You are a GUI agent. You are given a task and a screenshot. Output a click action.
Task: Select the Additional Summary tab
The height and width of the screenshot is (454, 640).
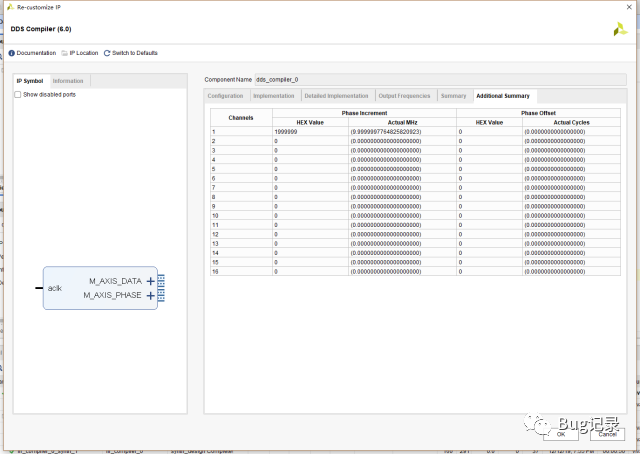(x=503, y=96)
